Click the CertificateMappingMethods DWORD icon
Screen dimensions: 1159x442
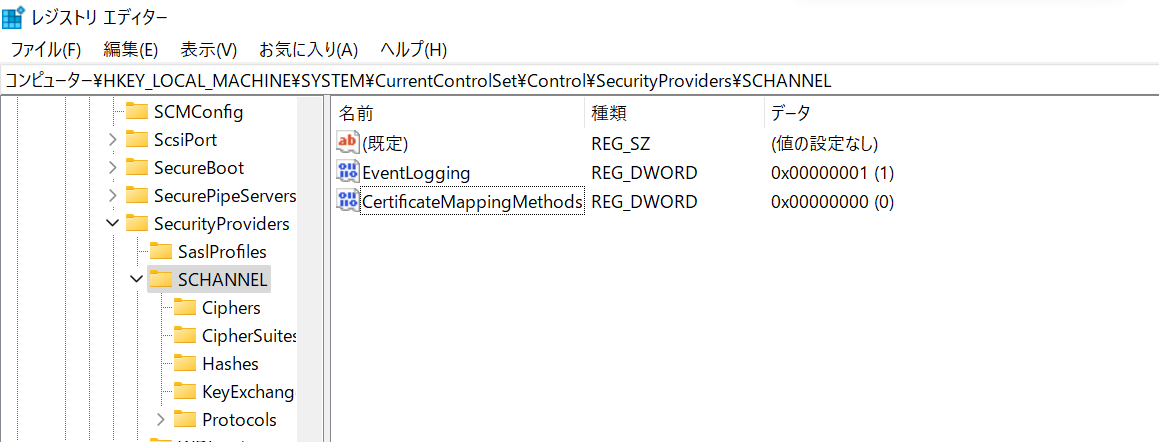pos(348,201)
